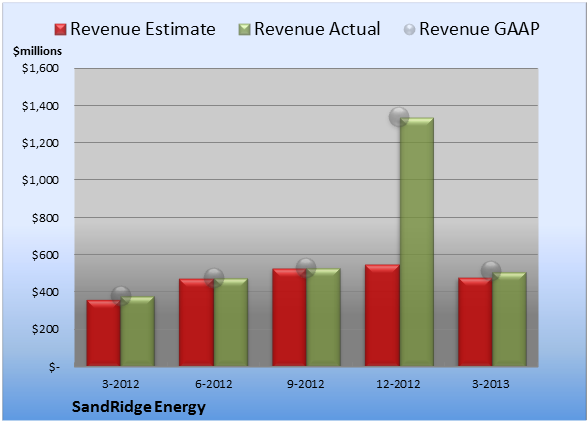588x422 pixels.
Task: Click the gray Revenue GAAP legend marker
Action: (410, 30)
